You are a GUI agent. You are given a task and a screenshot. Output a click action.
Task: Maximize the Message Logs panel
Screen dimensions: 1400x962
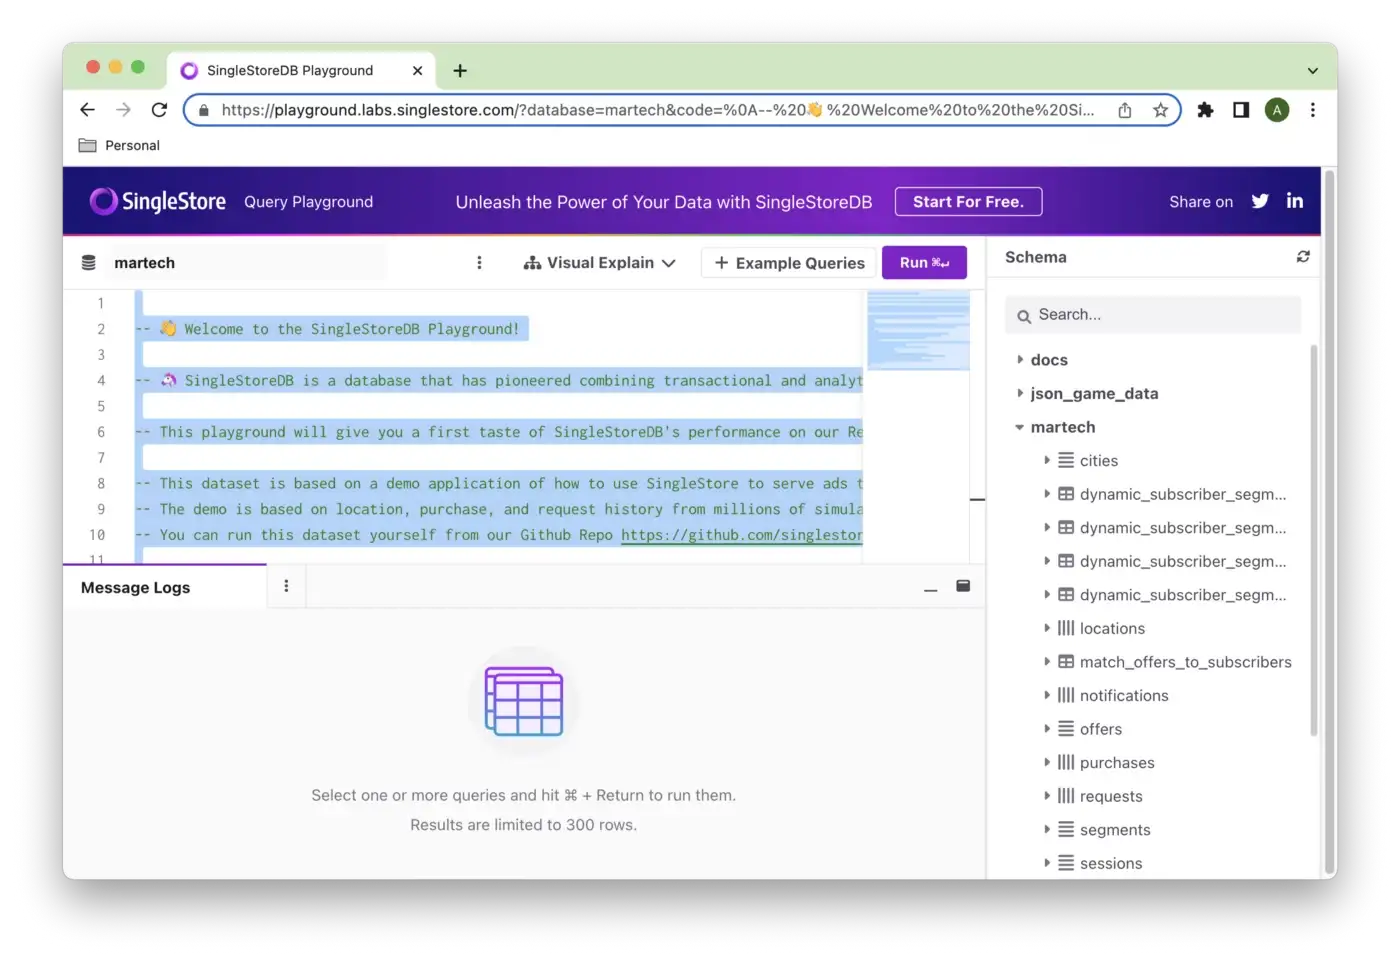pos(963,586)
